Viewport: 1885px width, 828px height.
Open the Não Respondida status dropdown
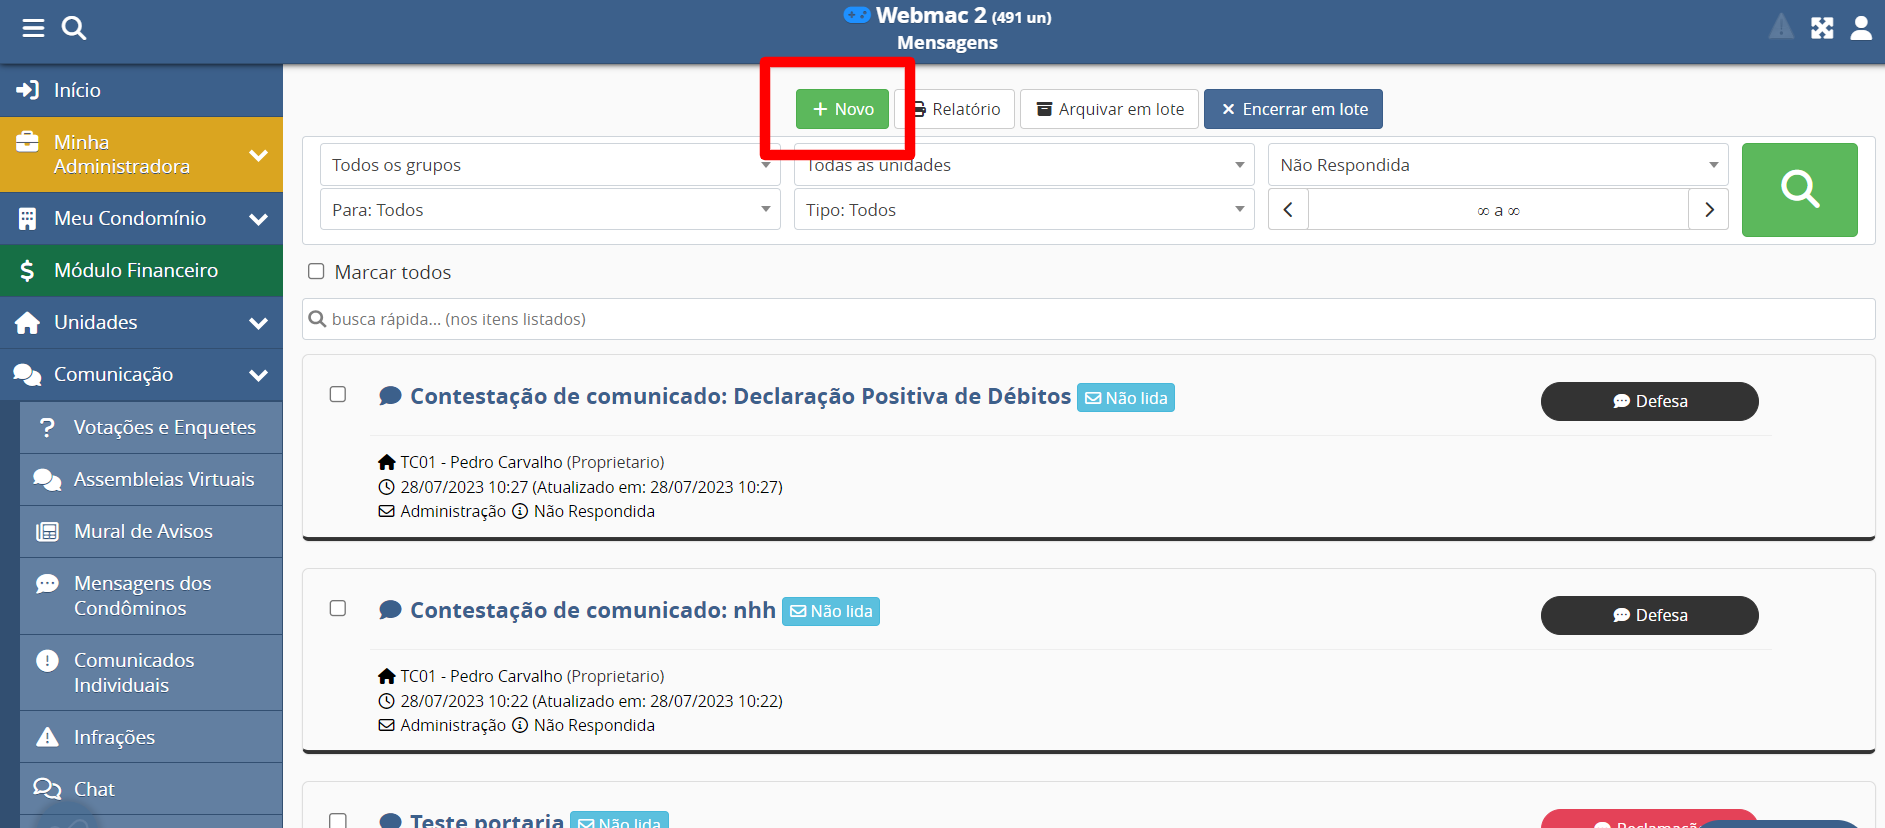pos(1497,165)
